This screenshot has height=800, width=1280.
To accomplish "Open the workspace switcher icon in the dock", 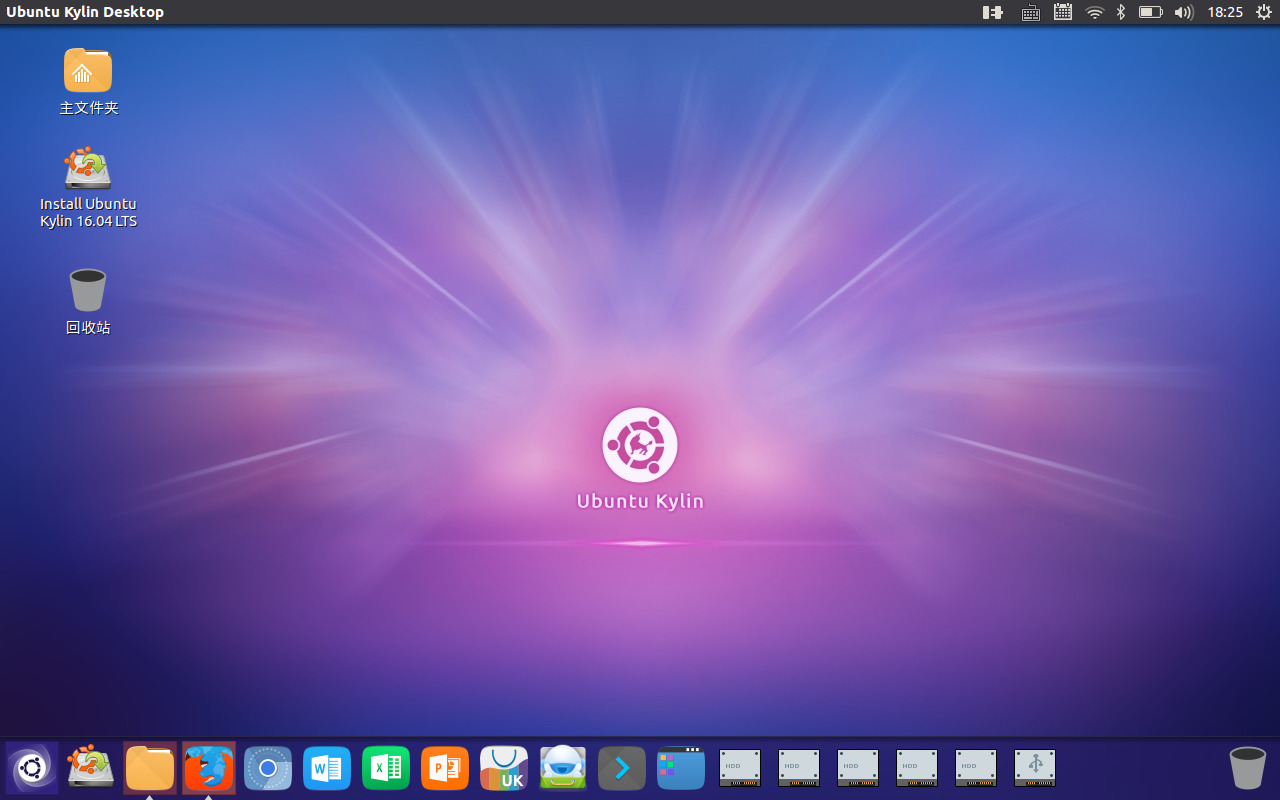I will point(681,768).
